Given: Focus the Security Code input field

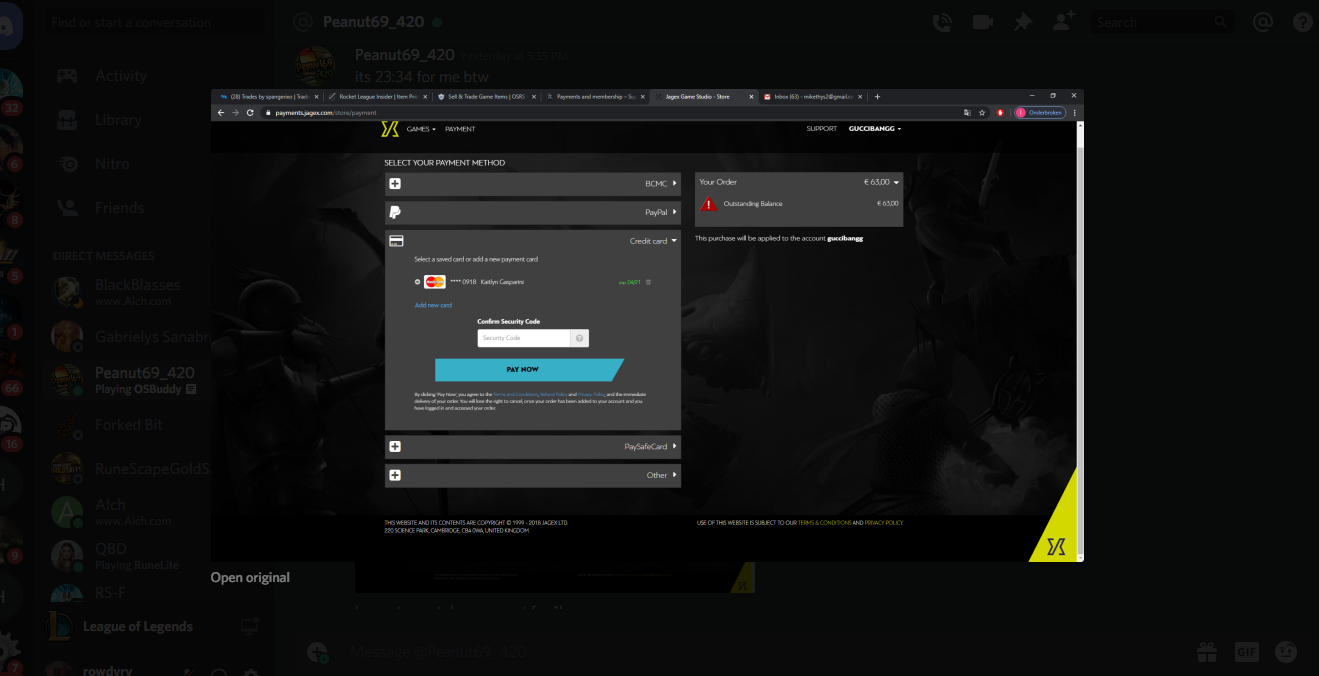Looking at the screenshot, I should (523, 338).
